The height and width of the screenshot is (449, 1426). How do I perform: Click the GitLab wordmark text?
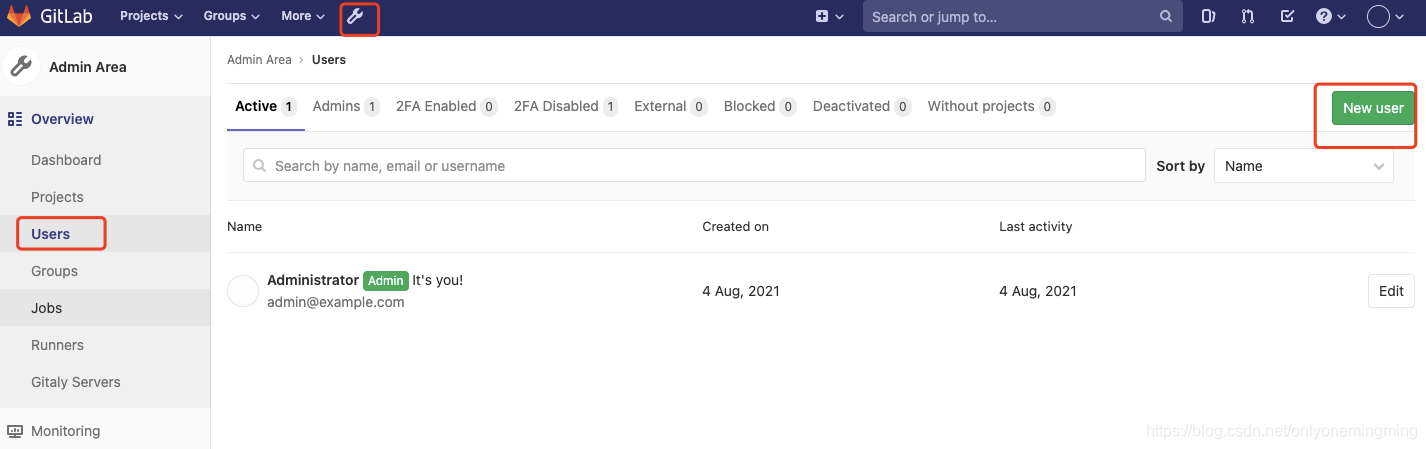point(68,17)
